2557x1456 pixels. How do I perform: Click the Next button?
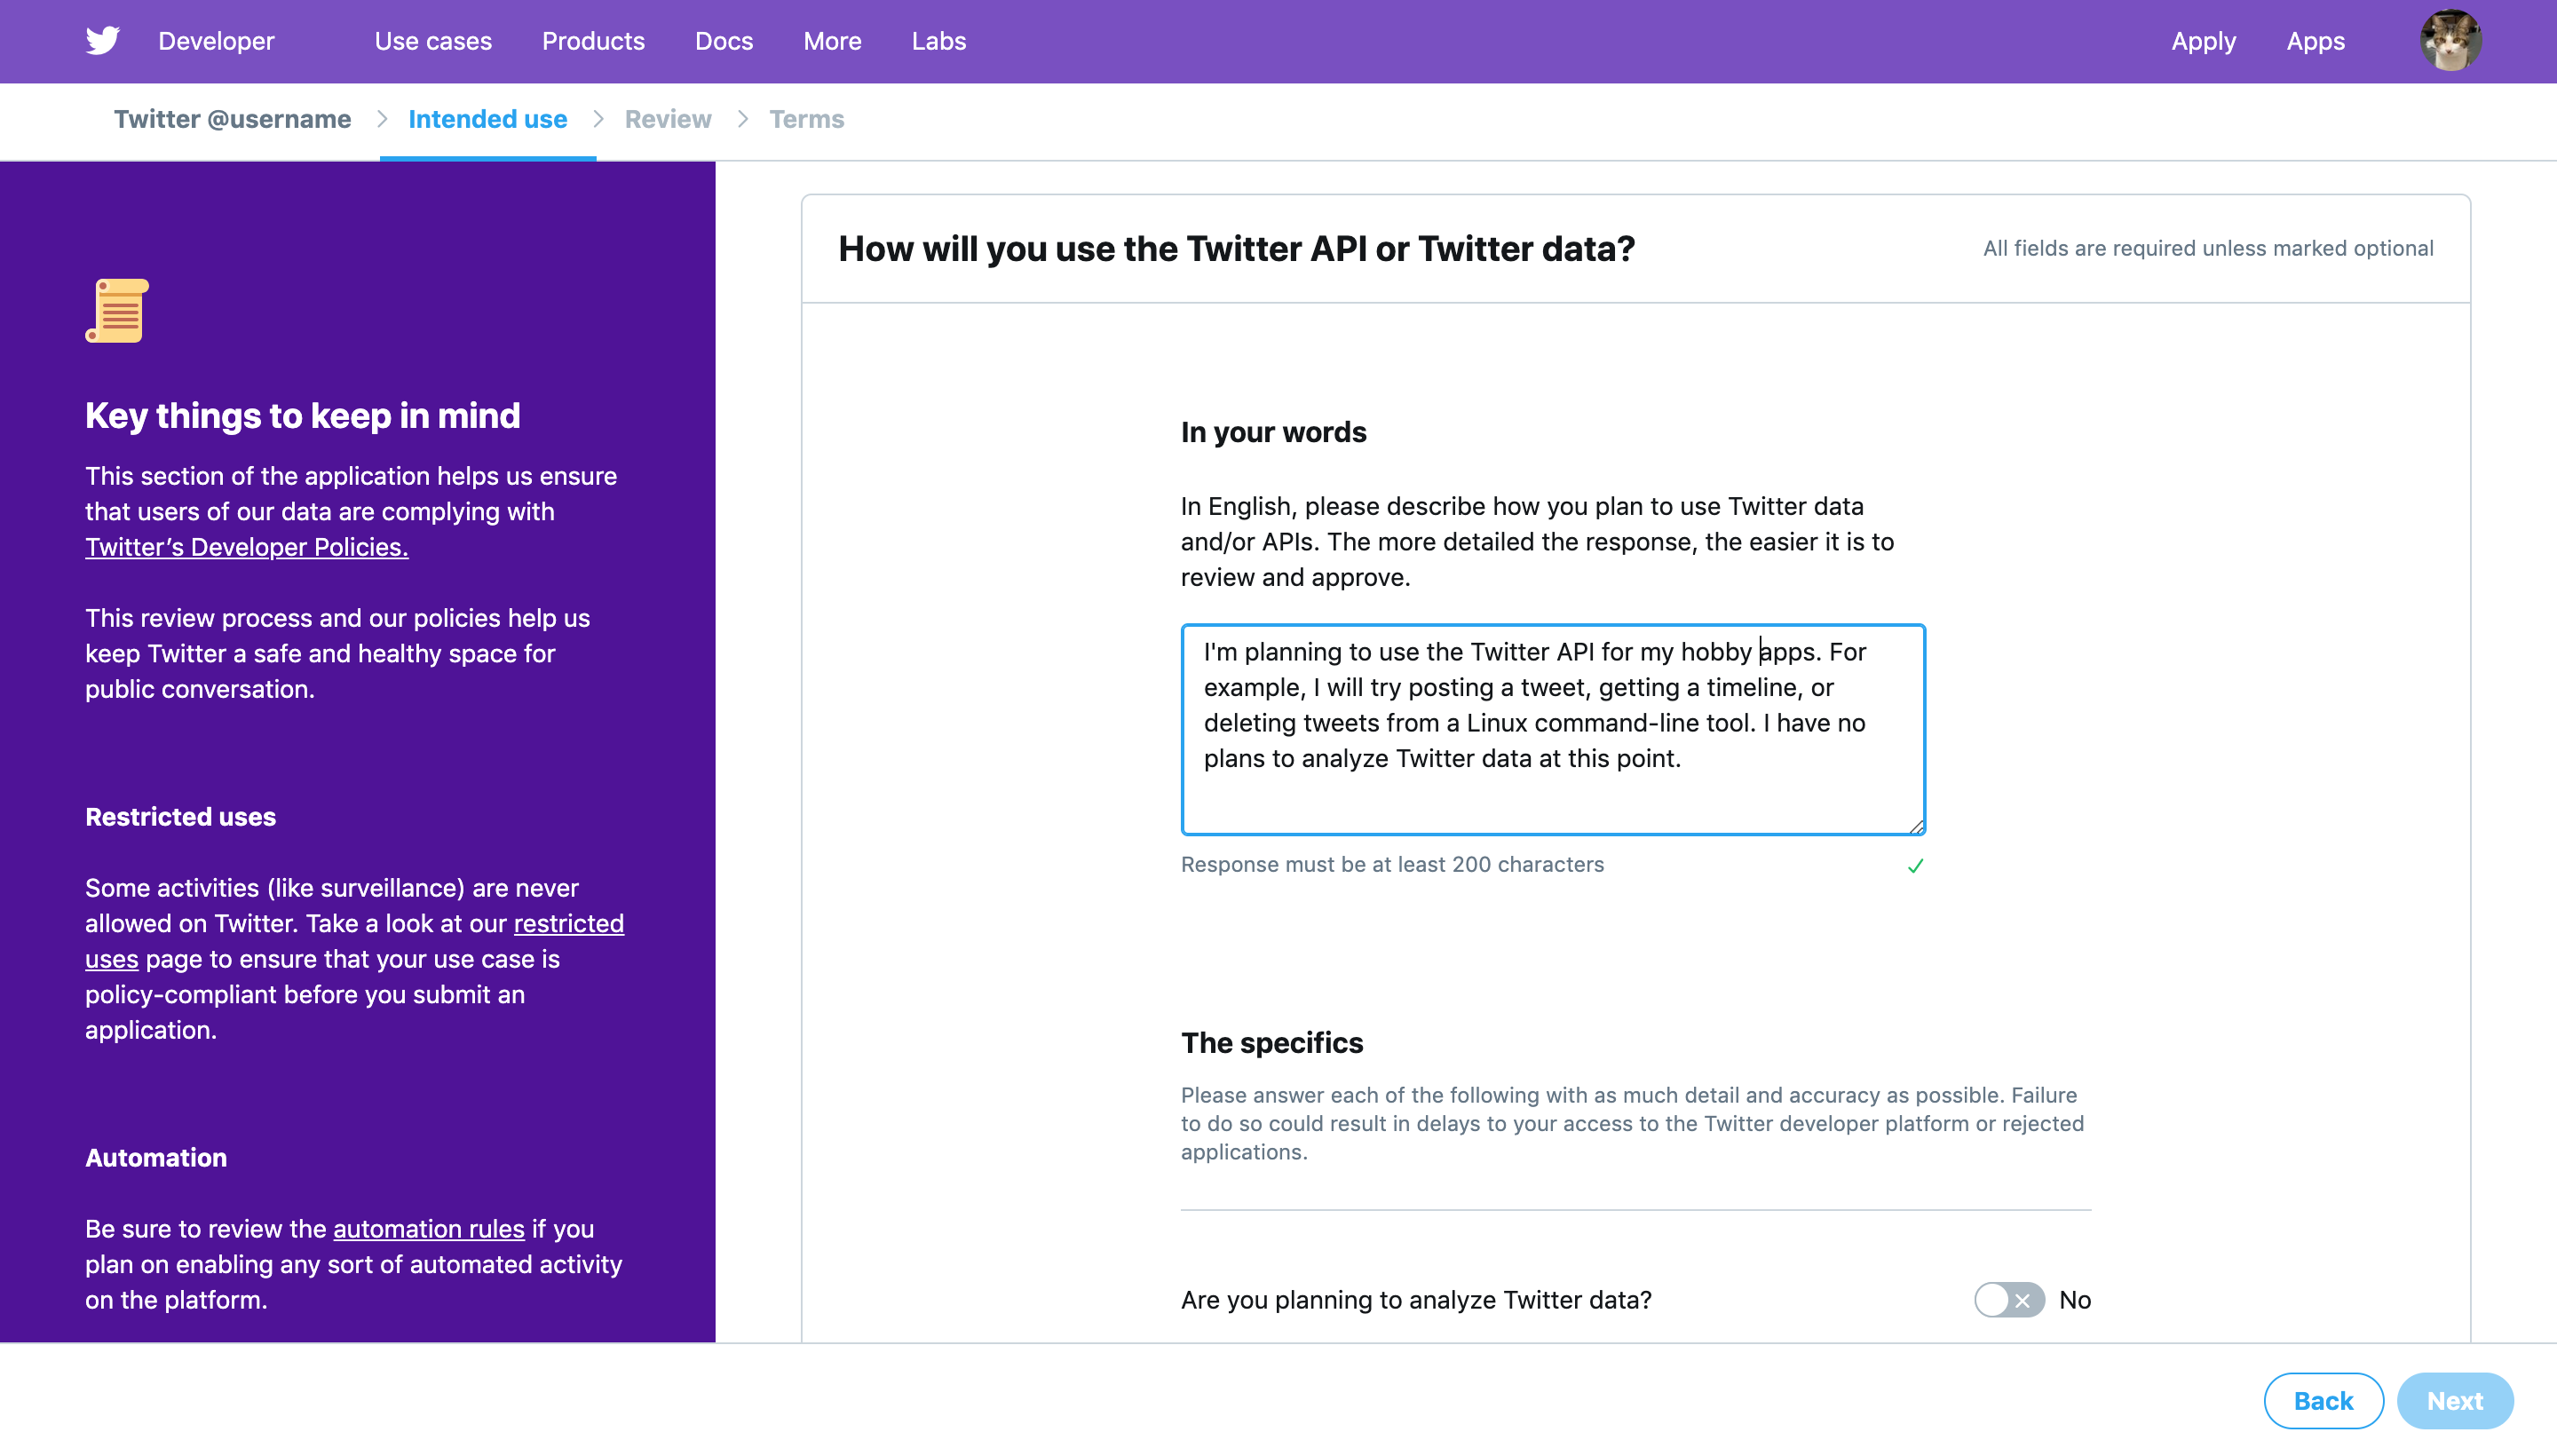tap(2454, 1400)
